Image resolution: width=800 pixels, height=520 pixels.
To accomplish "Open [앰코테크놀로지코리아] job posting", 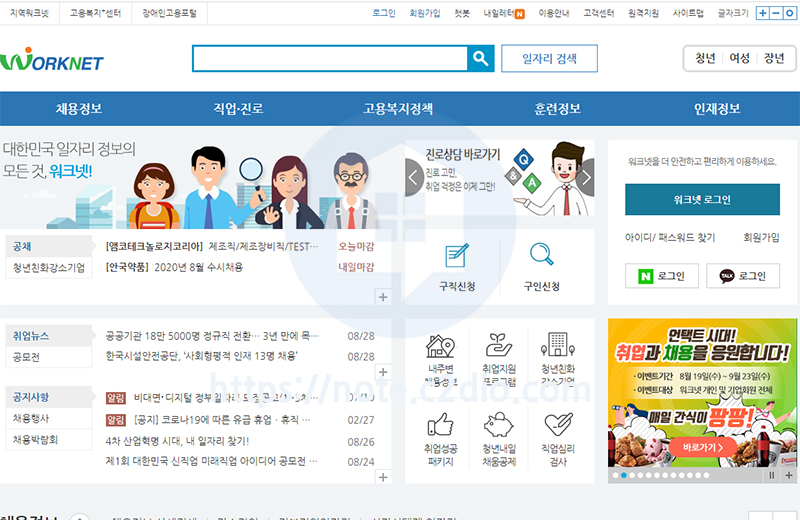I will (x=212, y=247).
